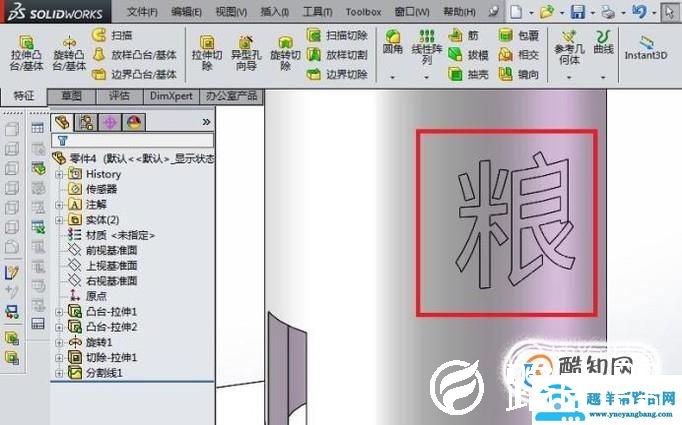Expand the 分割线1 feature node
682x425 pixels.
[59, 373]
